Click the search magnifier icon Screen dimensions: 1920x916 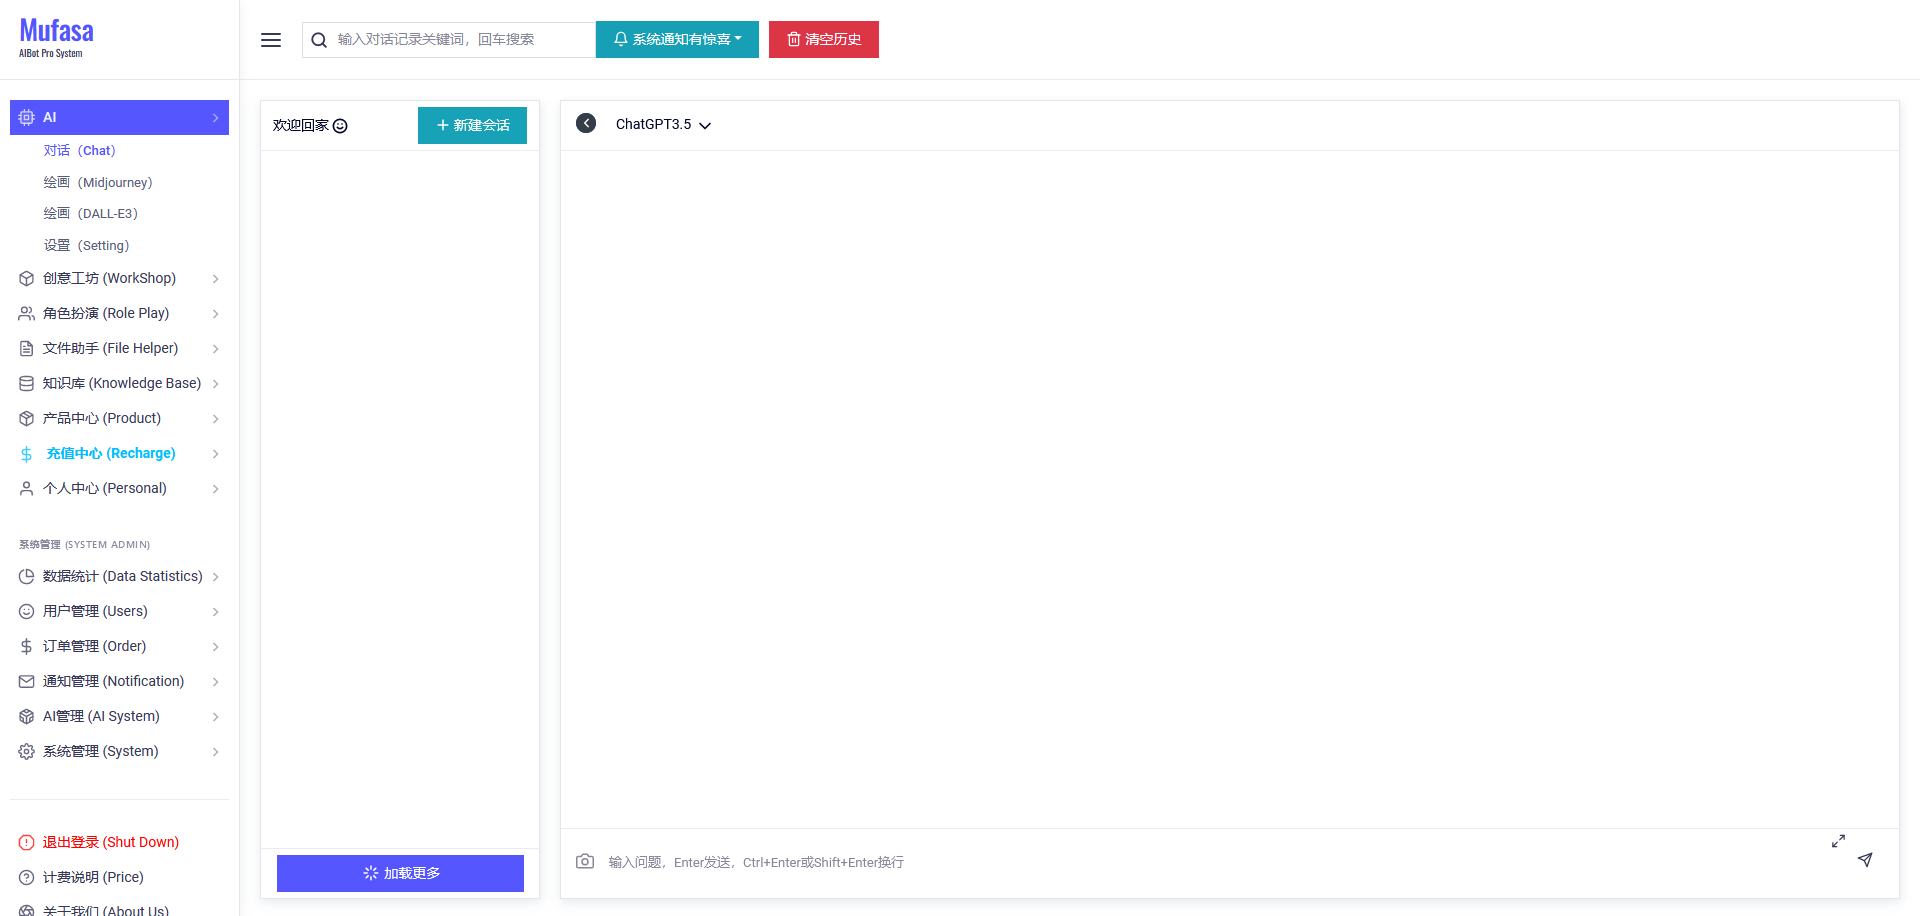tap(319, 40)
